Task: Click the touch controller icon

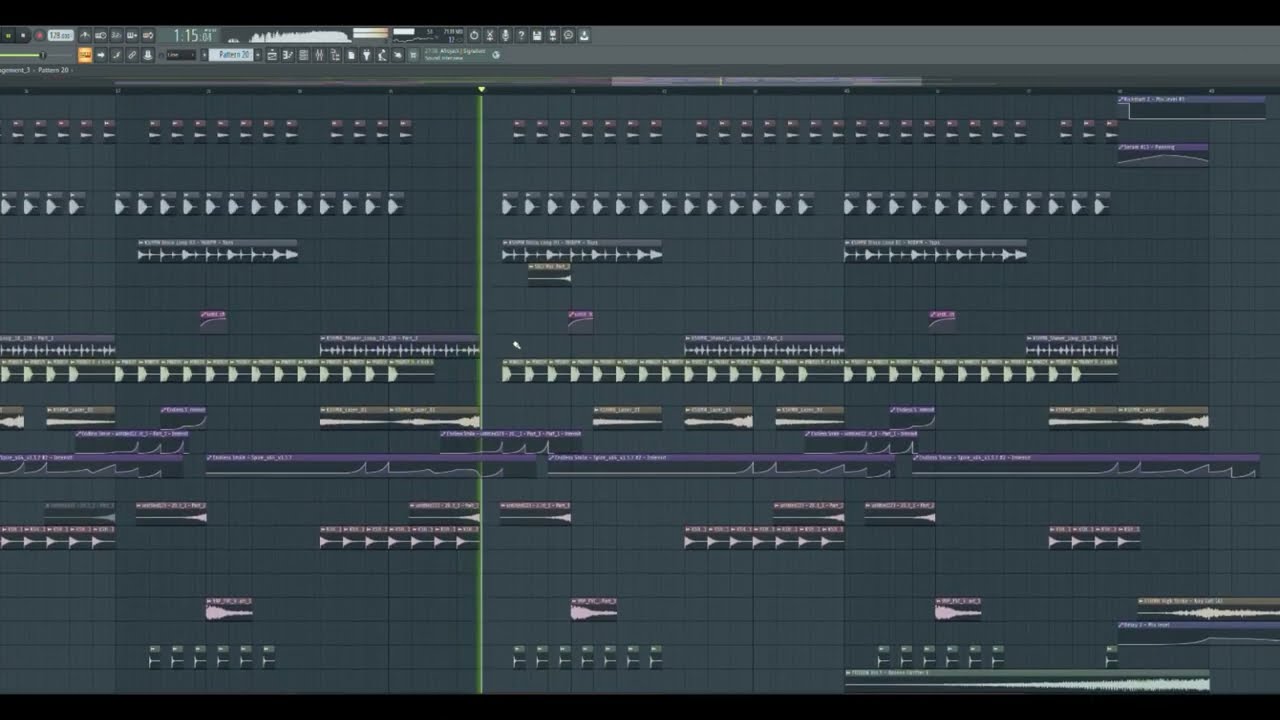Action: coord(397,55)
